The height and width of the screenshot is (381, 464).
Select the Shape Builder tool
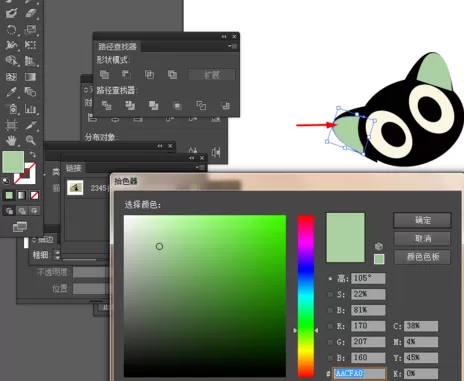click(11, 61)
